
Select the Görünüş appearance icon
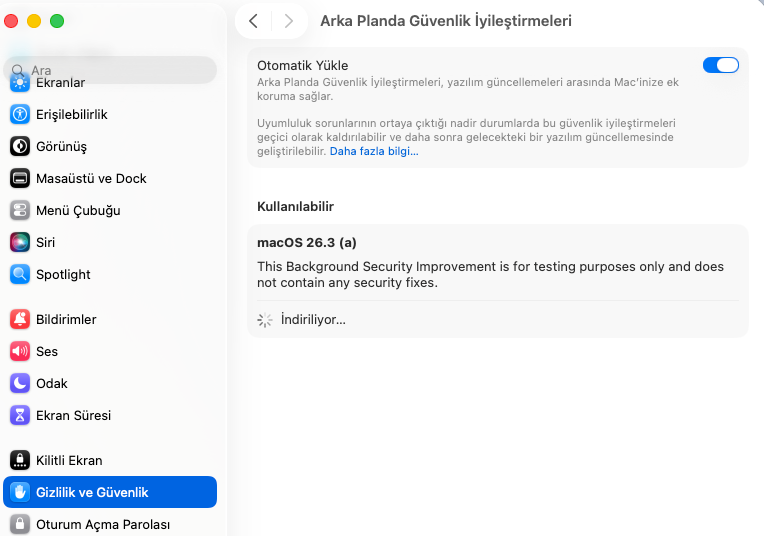click(x=20, y=146)
